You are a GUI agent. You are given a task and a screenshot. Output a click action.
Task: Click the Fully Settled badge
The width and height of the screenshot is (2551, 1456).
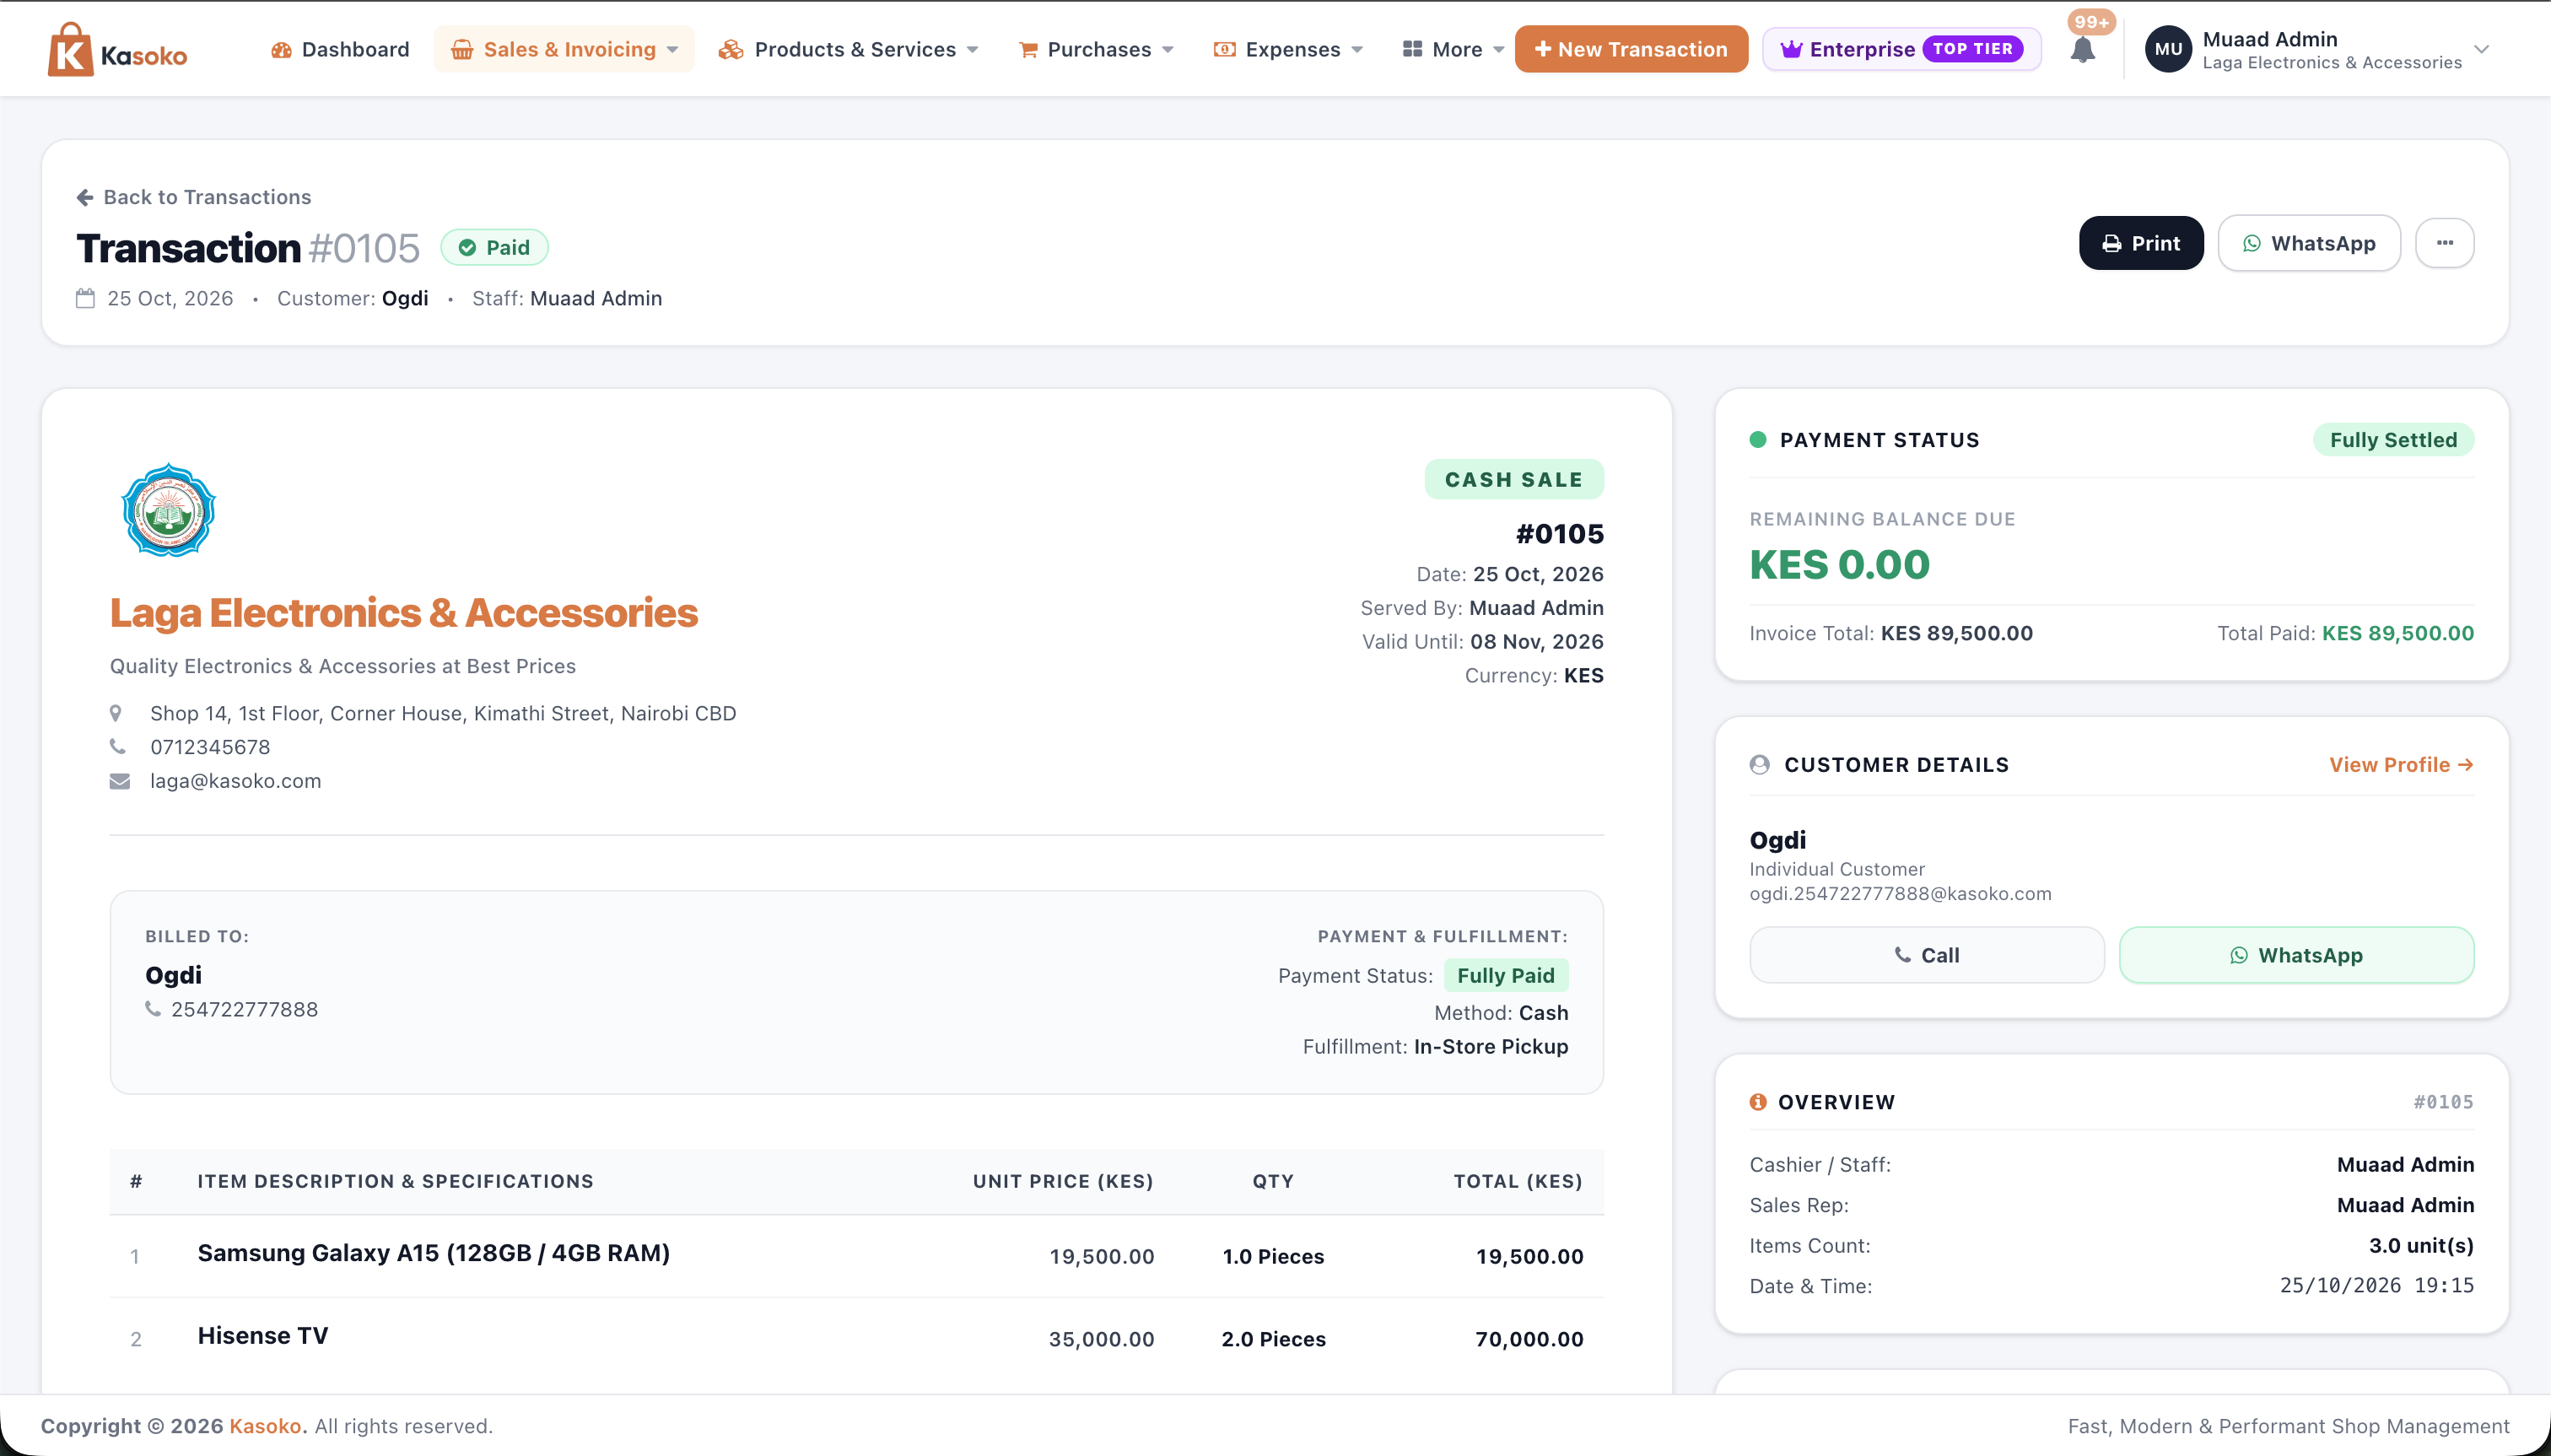pos(2393,440)
